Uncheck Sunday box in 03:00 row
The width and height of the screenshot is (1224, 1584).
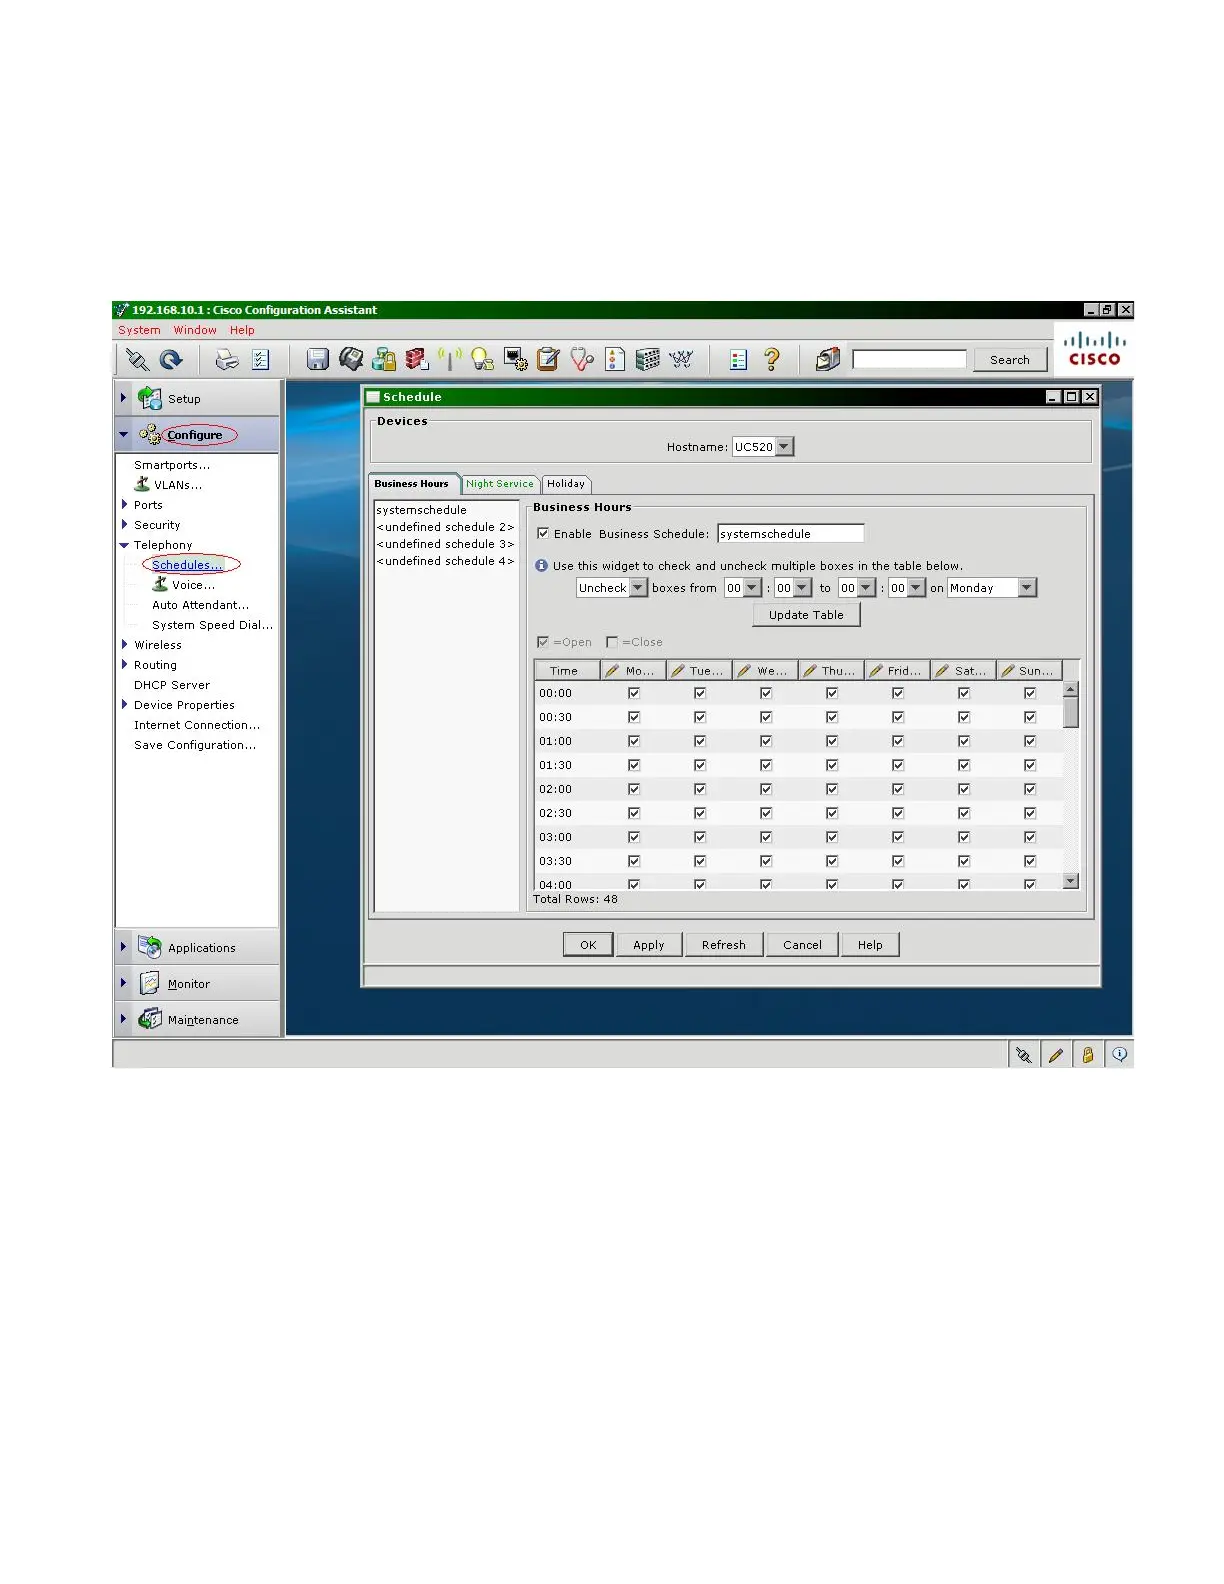1030,837
